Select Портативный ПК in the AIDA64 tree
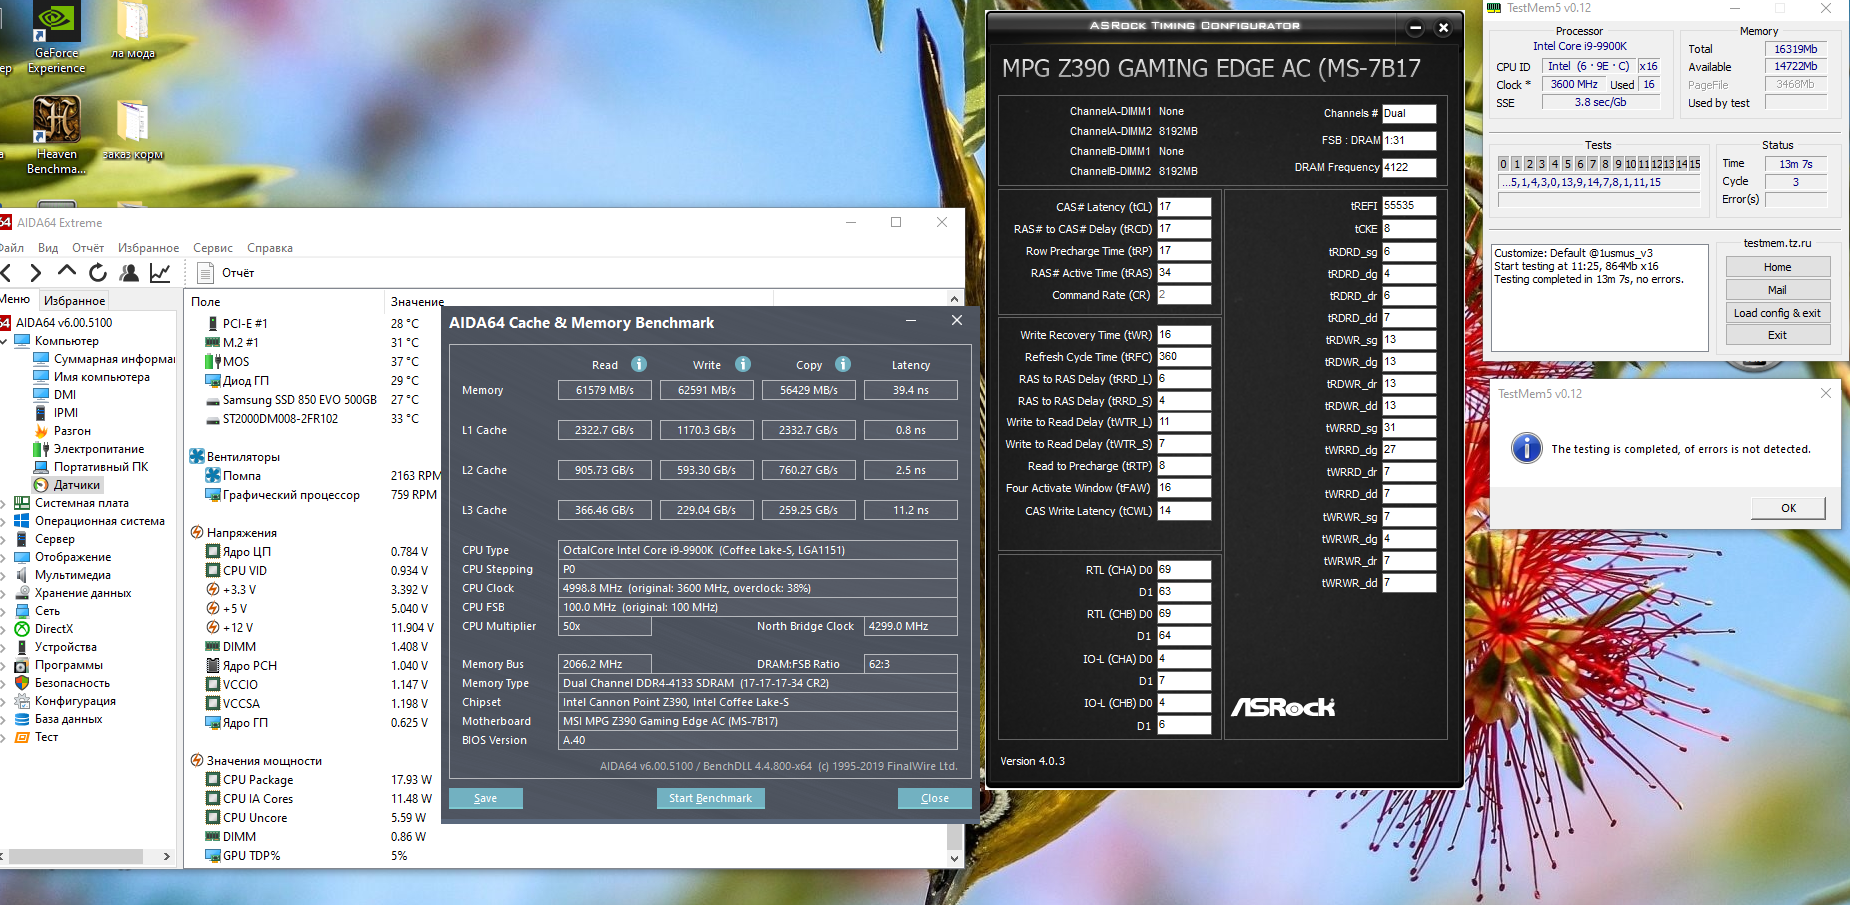This screenshot has height=905, width=1850. 91,467
